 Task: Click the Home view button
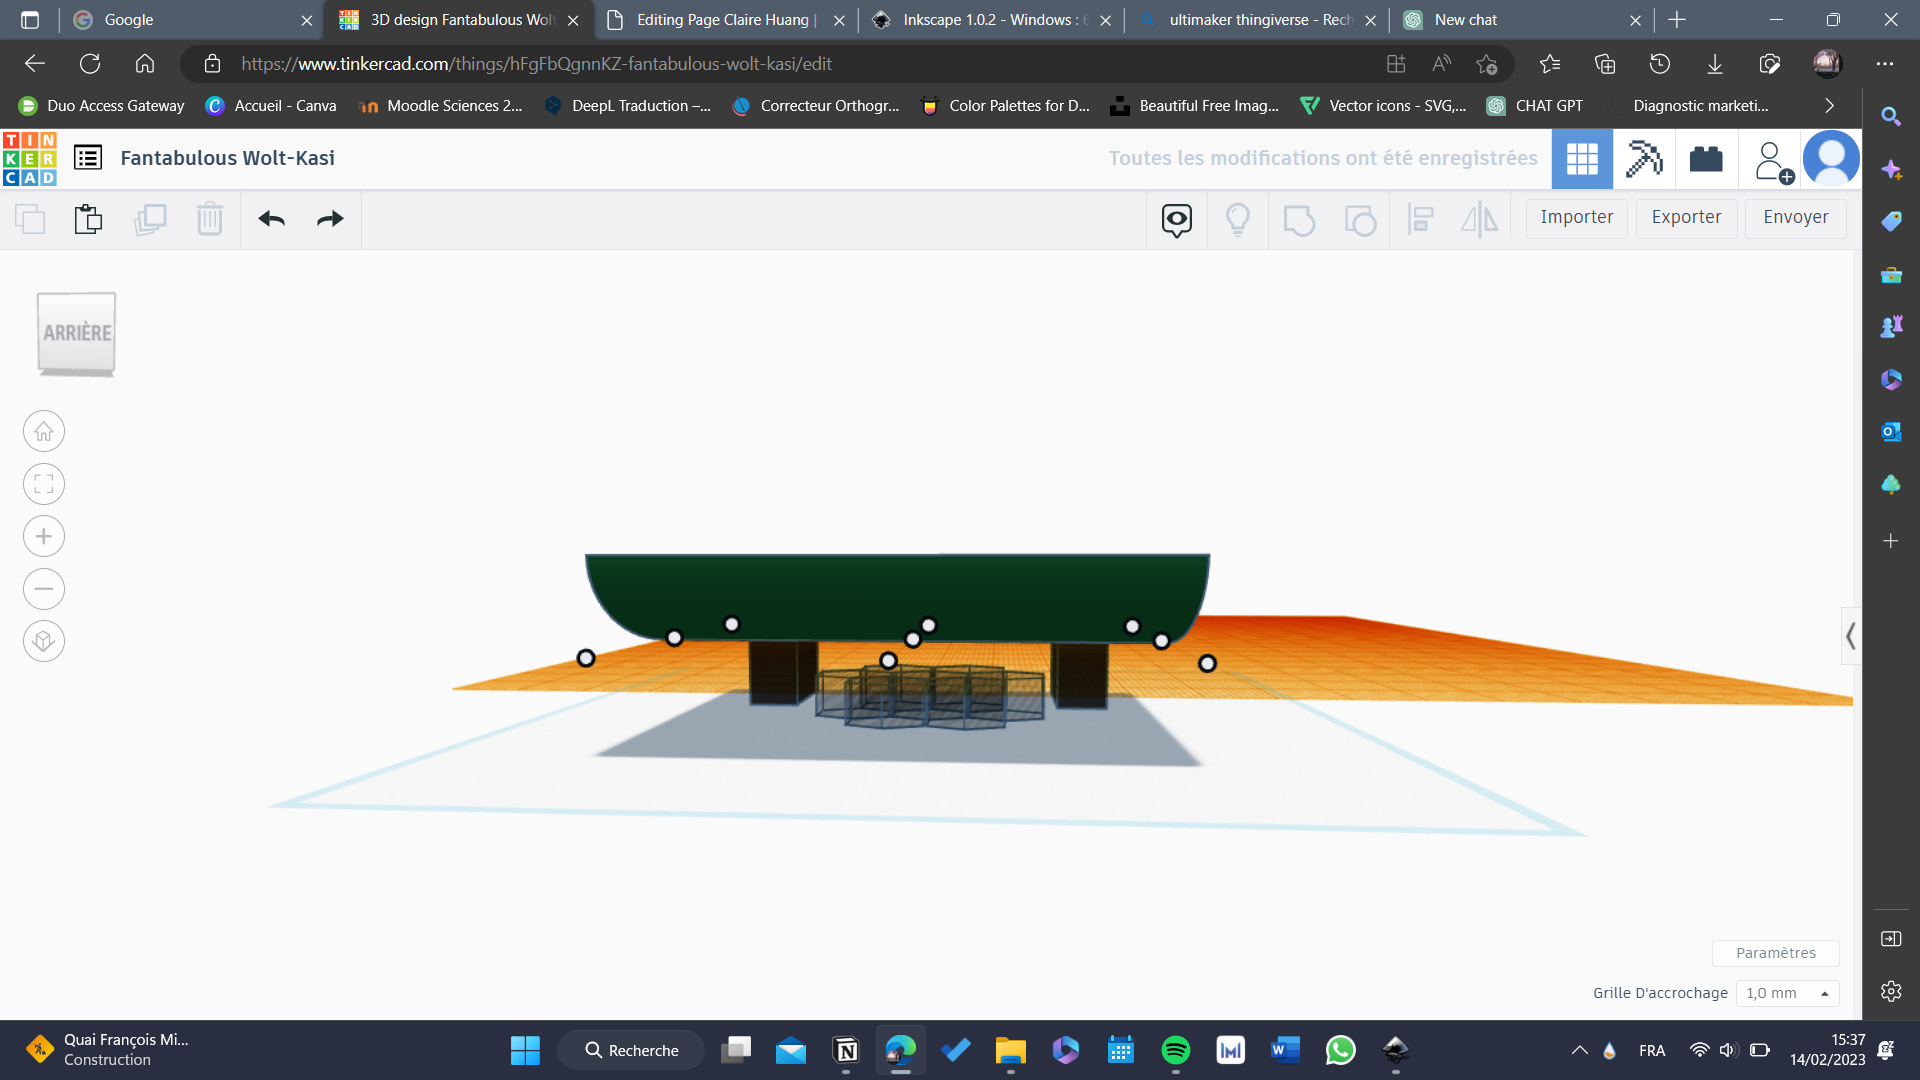point(44,432)
